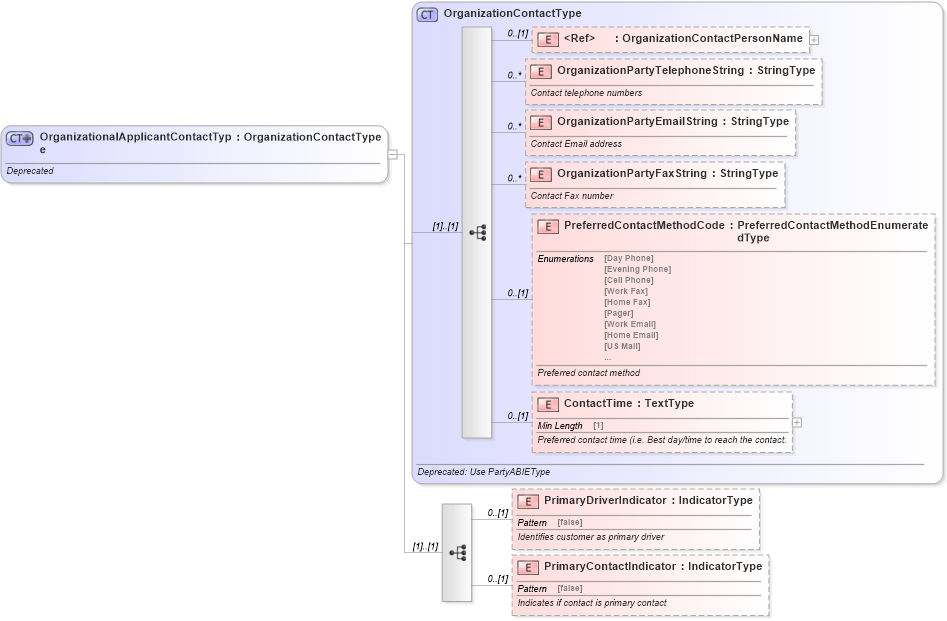The image size is (947, 621).
Task: Click the deprecation note 'Use PartyABIEType'
Action: click(x=480, y=471)
